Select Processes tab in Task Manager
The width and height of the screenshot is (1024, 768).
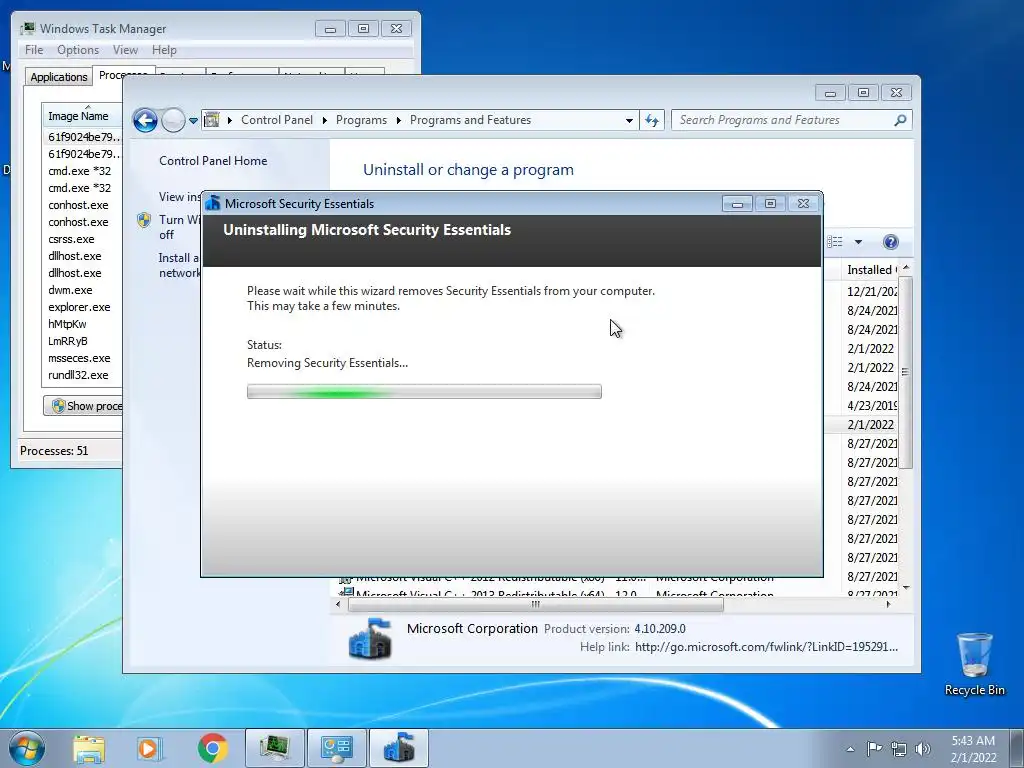point(123,74)
